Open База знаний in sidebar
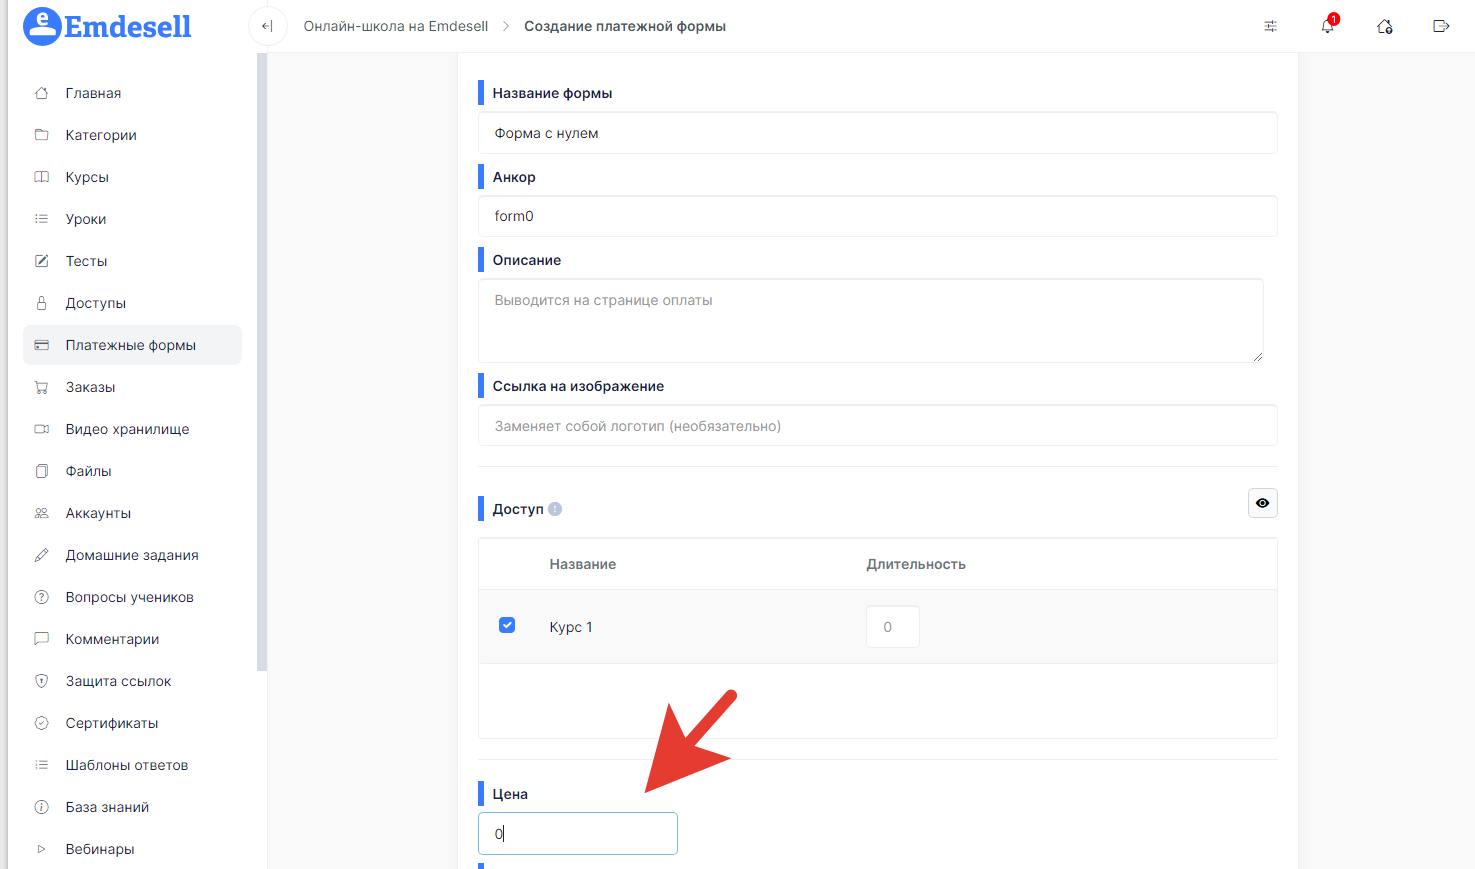The height and width of the screenshot is (869, 1475). 107,807
